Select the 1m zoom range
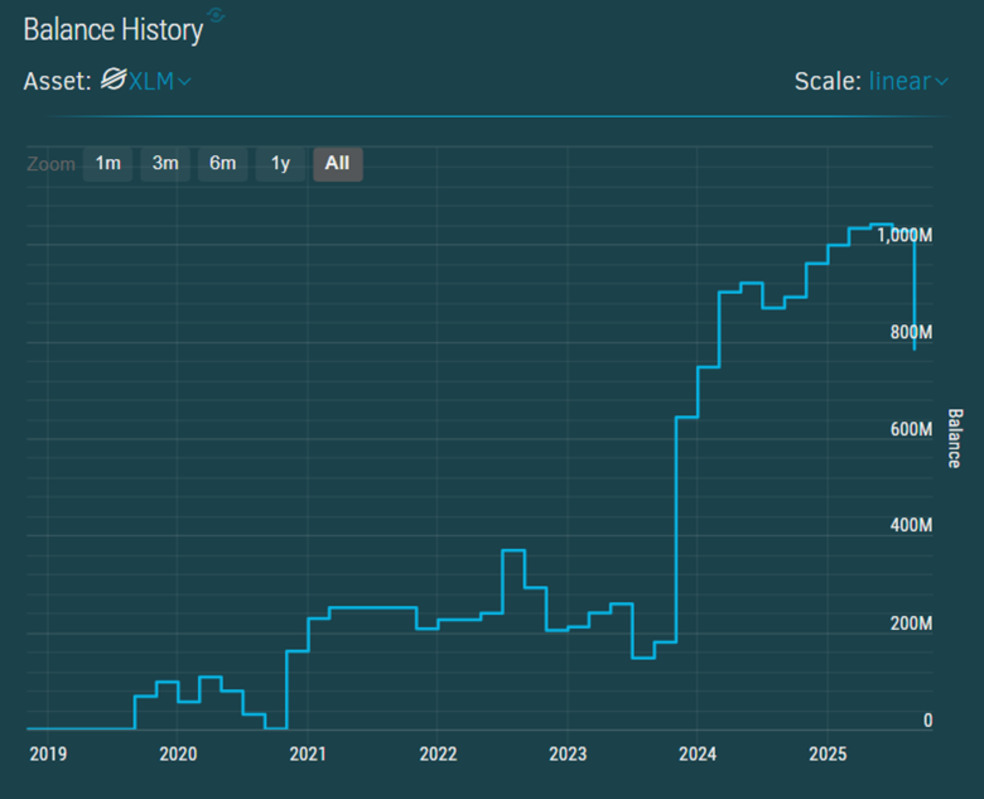The image size is (984, 799). [108, 163]
